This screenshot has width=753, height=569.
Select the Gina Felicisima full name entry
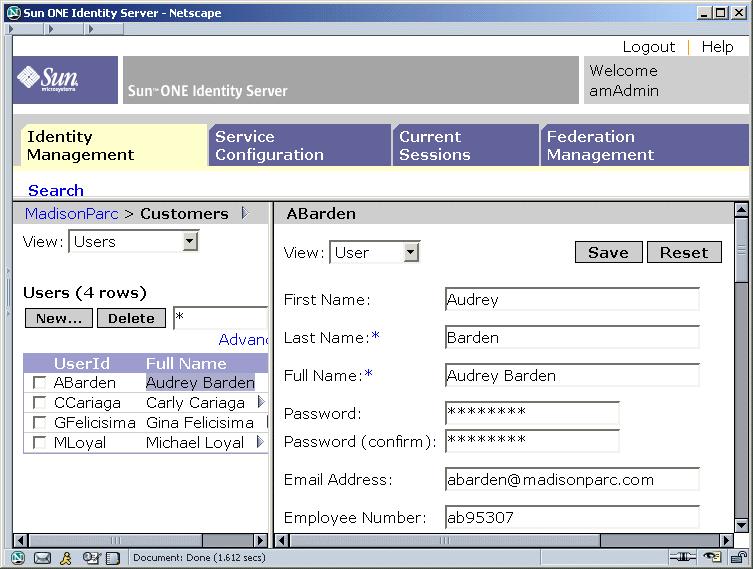(200, 423)
